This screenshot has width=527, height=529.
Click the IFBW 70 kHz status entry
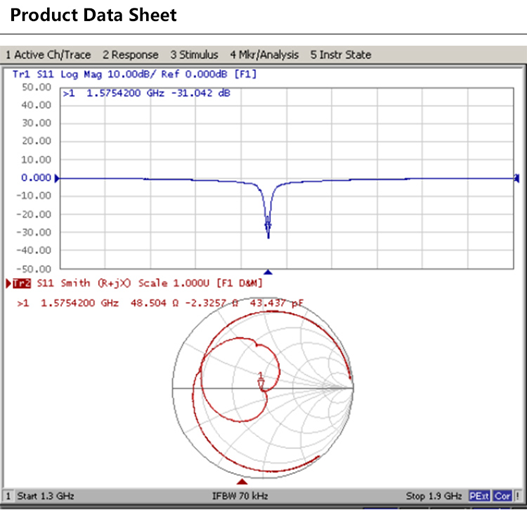click(x=240, y=496)
